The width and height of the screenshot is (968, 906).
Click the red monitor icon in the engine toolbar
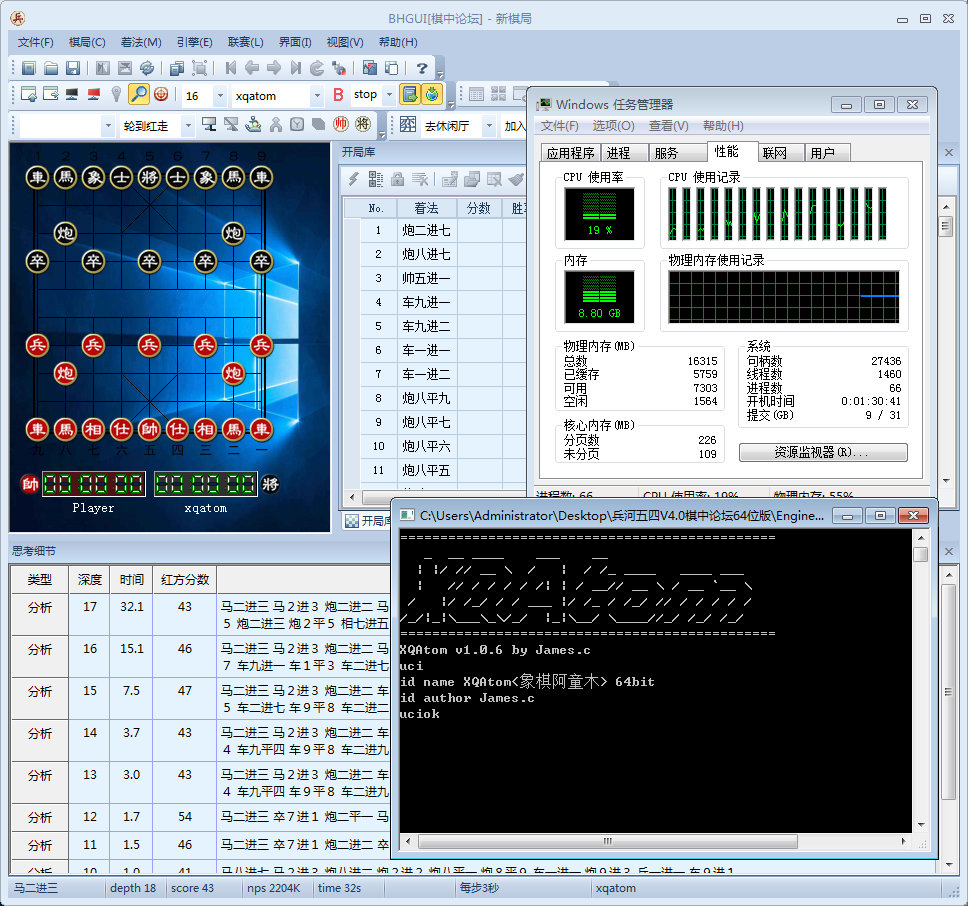click(94, 94)
